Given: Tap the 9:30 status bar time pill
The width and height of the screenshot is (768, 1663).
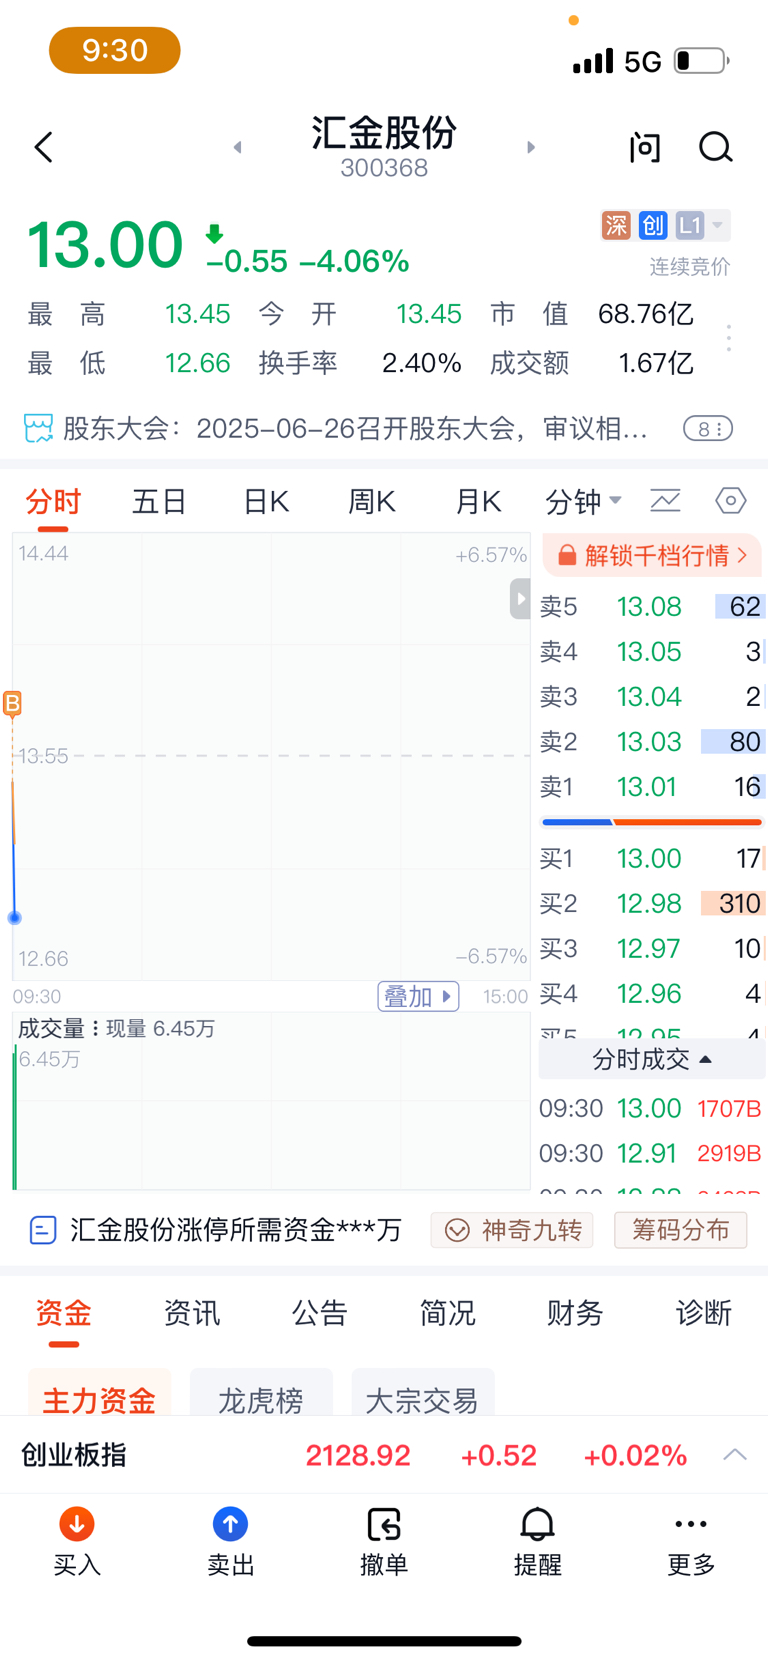Looking at the screenshot, I should pos(115,50).
